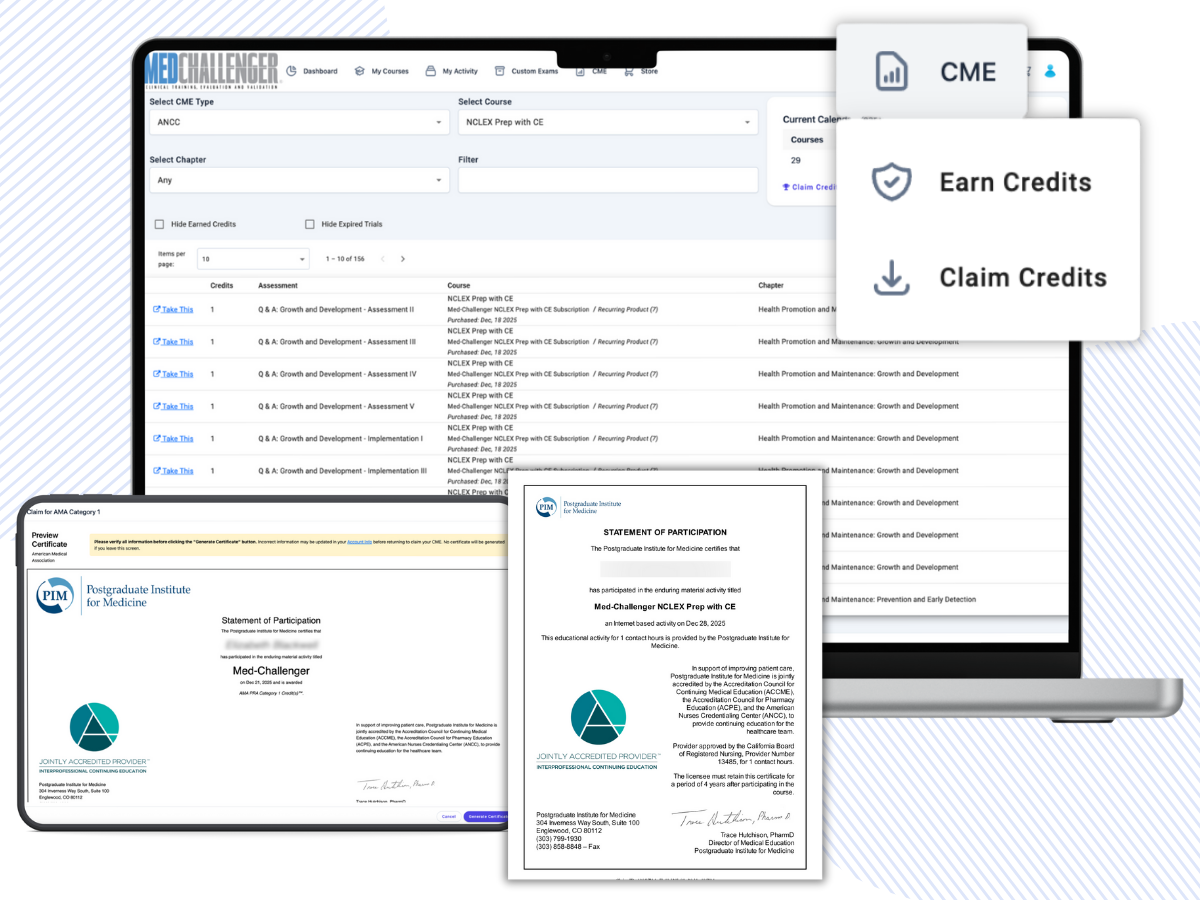Open the Custom Exams box icon
The height and width of the screenshot is (900, 1200).
[499, 71]
